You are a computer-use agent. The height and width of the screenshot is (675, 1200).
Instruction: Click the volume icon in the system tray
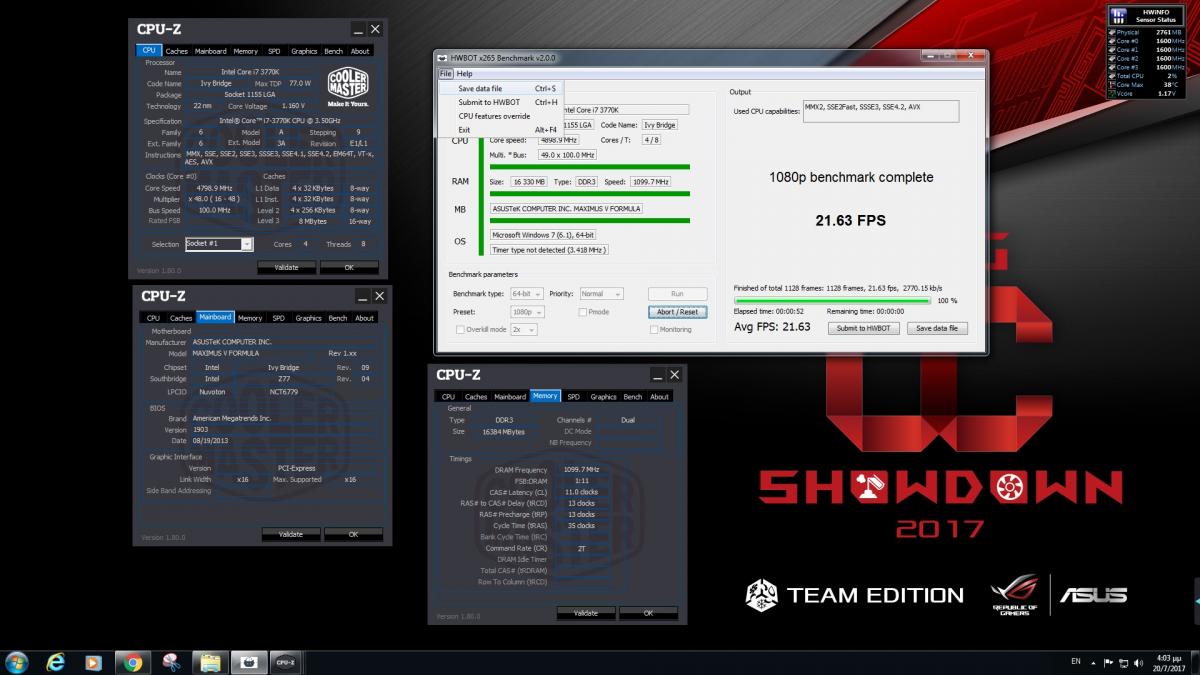click(1140, 662)
